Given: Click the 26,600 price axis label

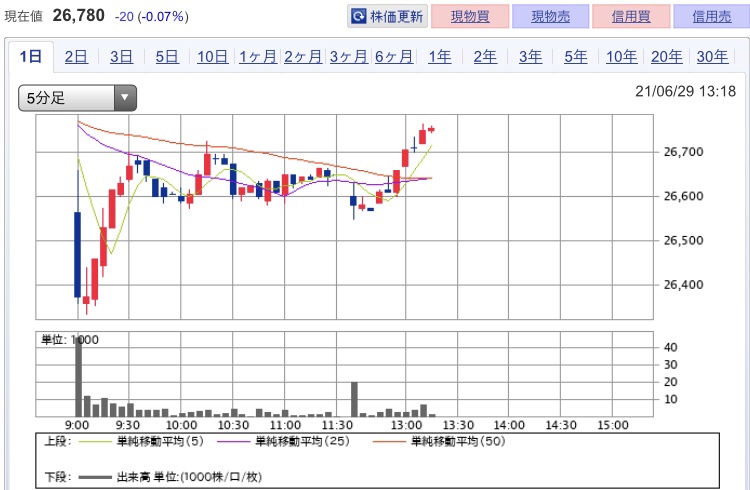Looking at the screenshot, I should click(x=684, y=196).
